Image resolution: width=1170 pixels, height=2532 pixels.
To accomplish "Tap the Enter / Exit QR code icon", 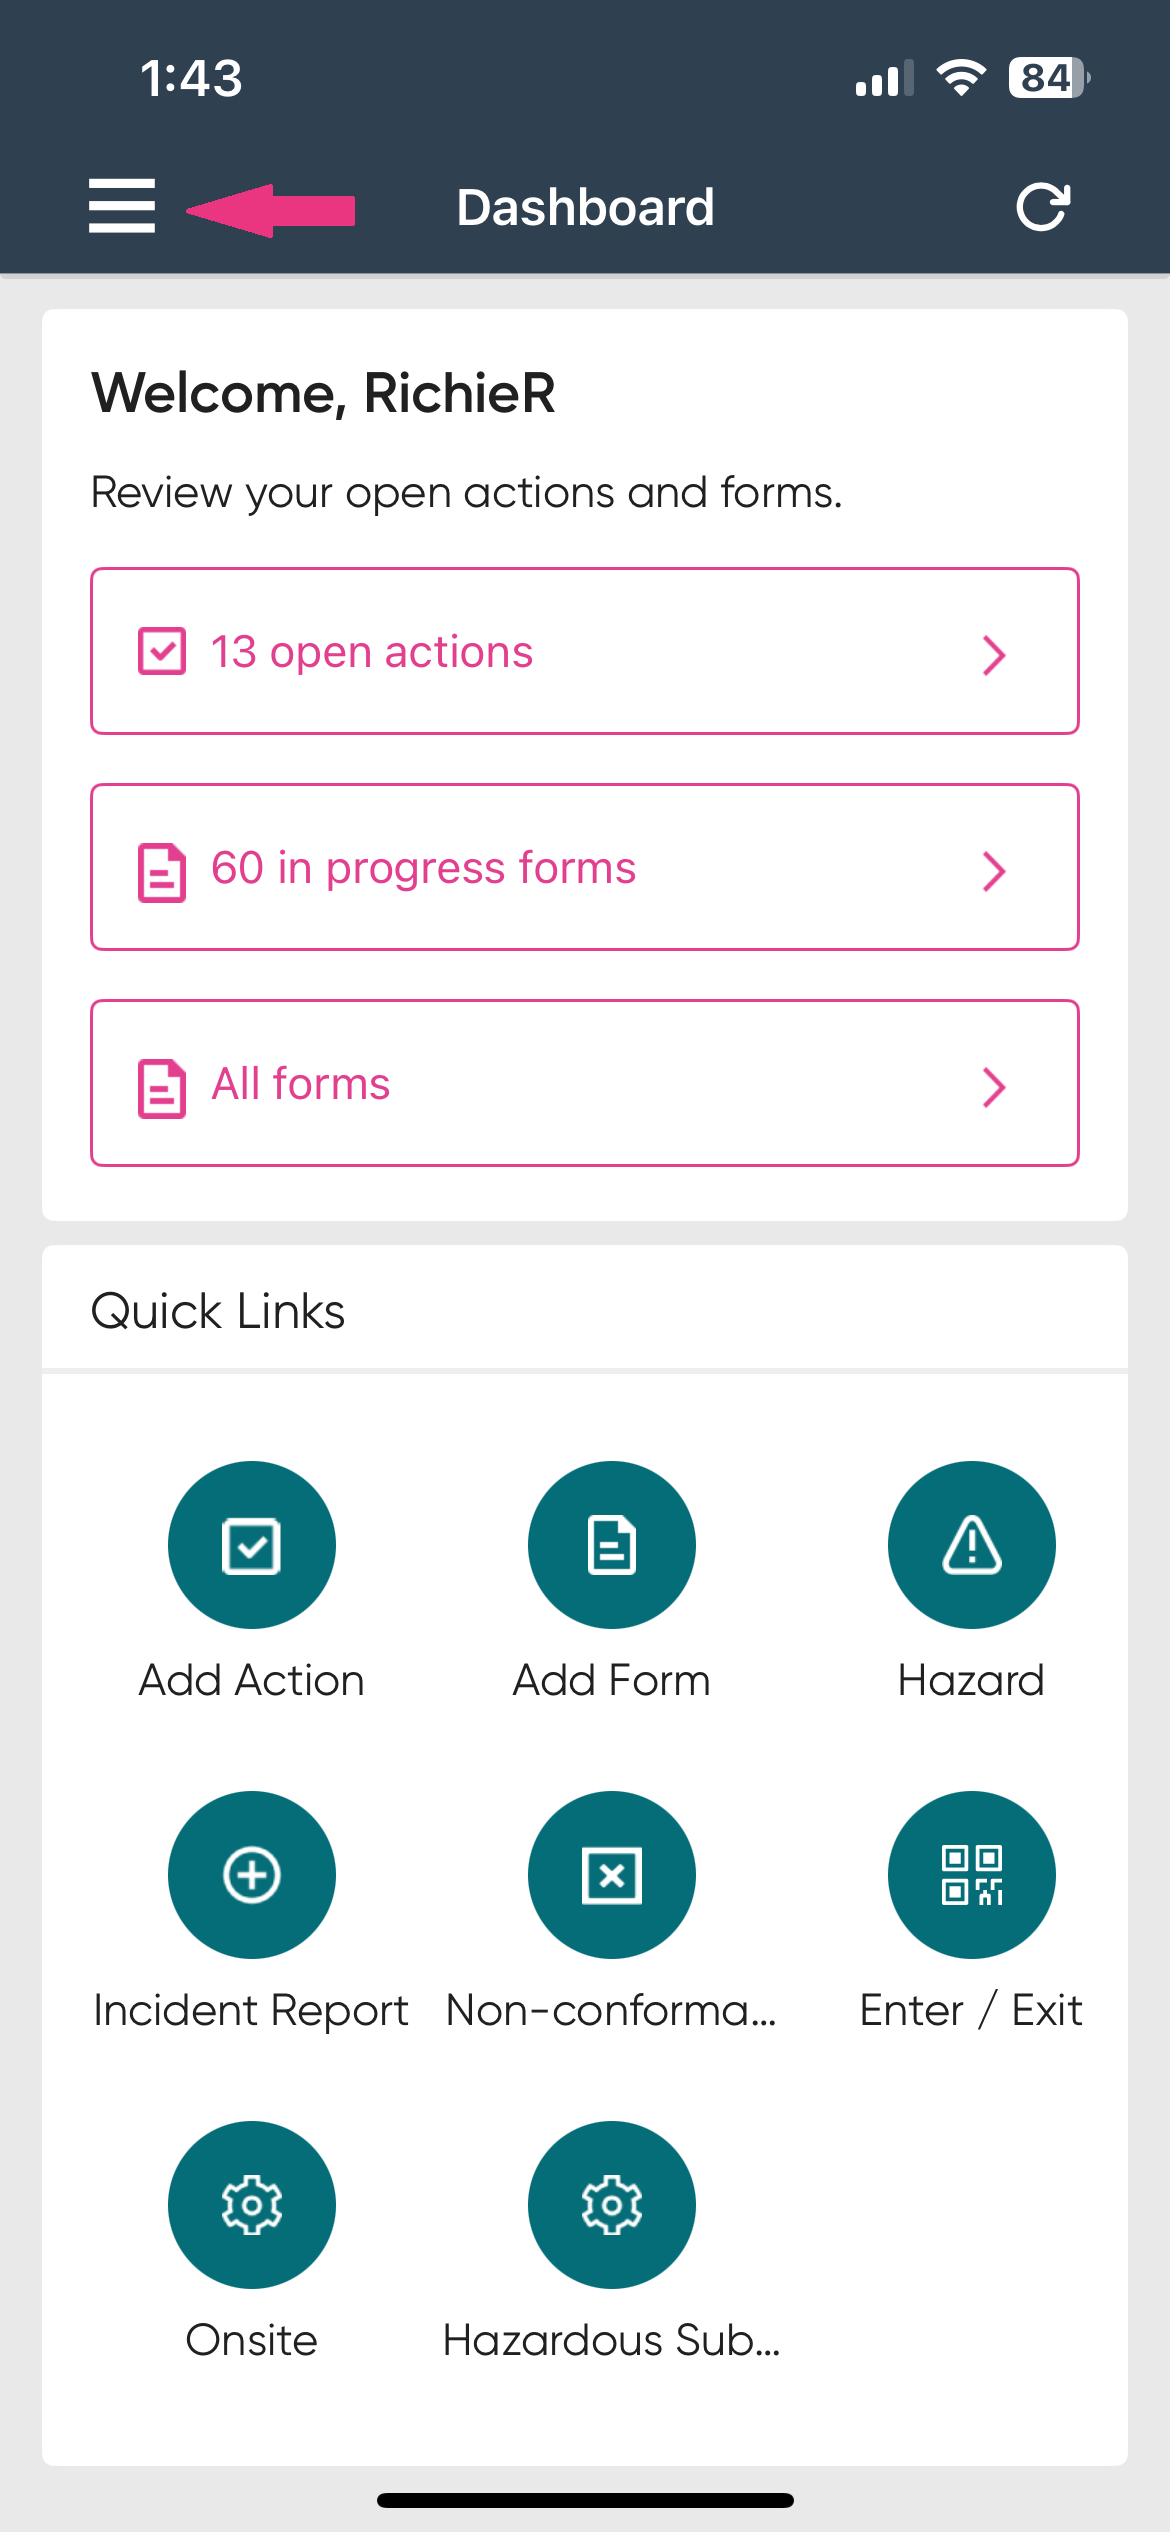I will (971, 1875).
